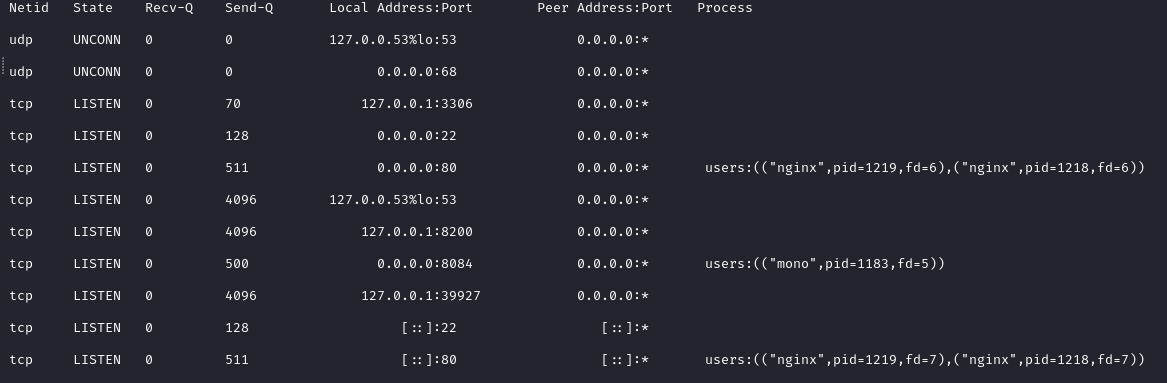The width and height of the screenshot is (1167, 383).
Task: Click the Netid column header
Action: click(x=28, y=7)
